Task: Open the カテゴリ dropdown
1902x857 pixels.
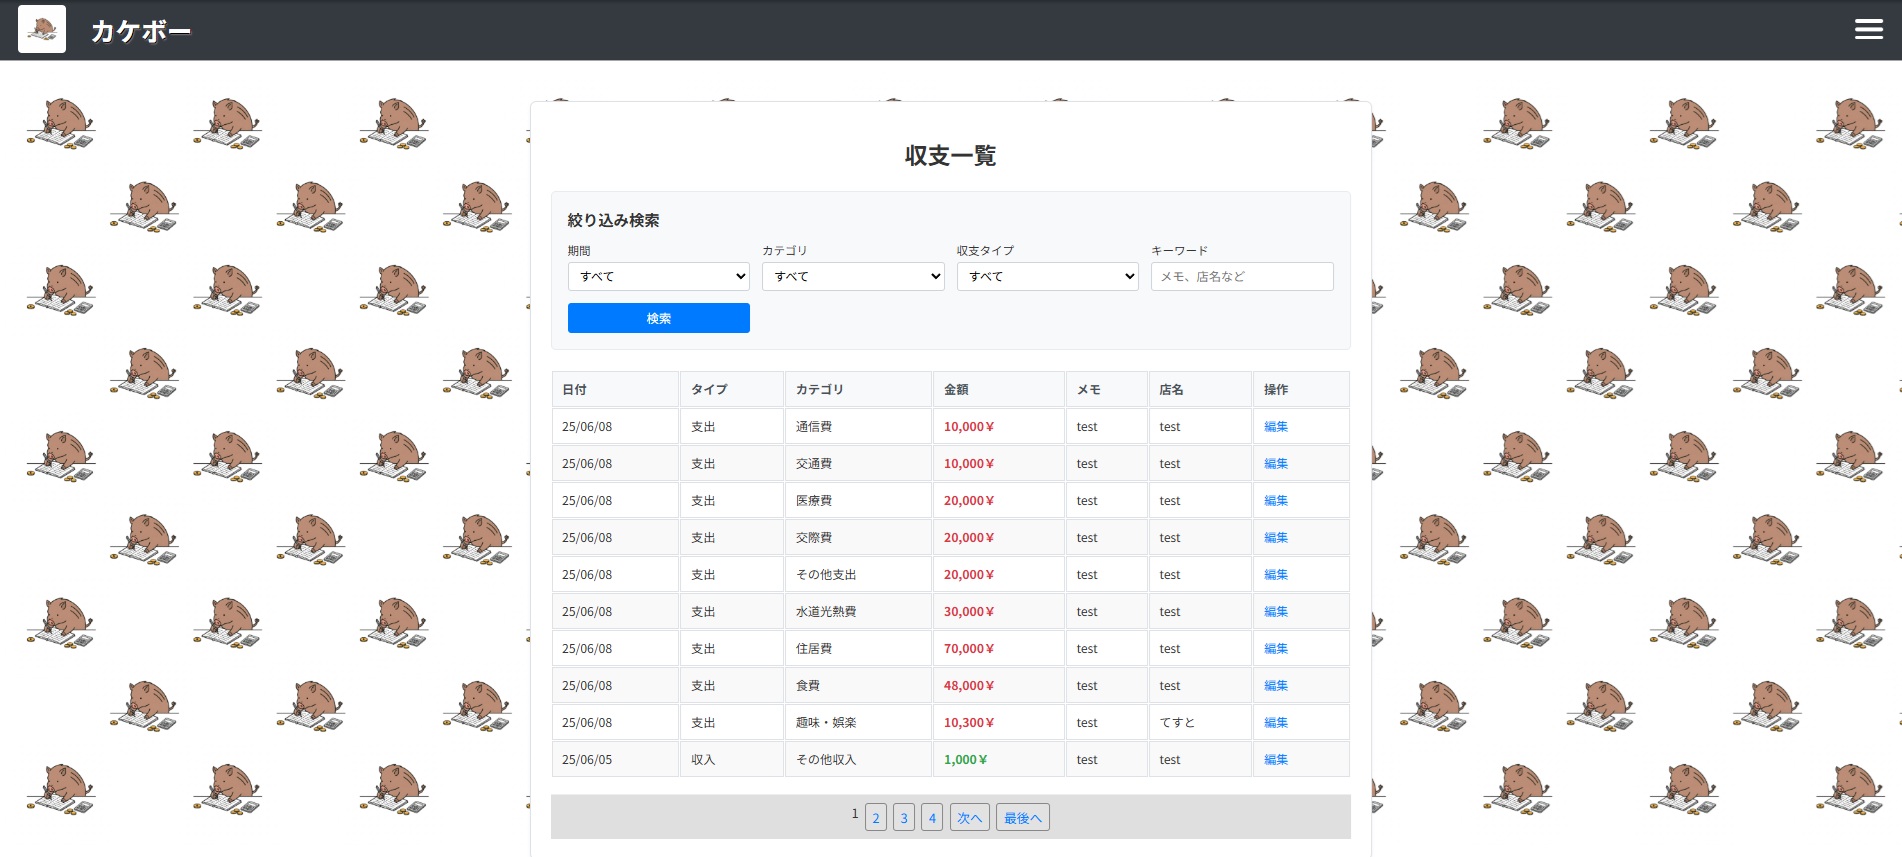Action: (853, 276)
